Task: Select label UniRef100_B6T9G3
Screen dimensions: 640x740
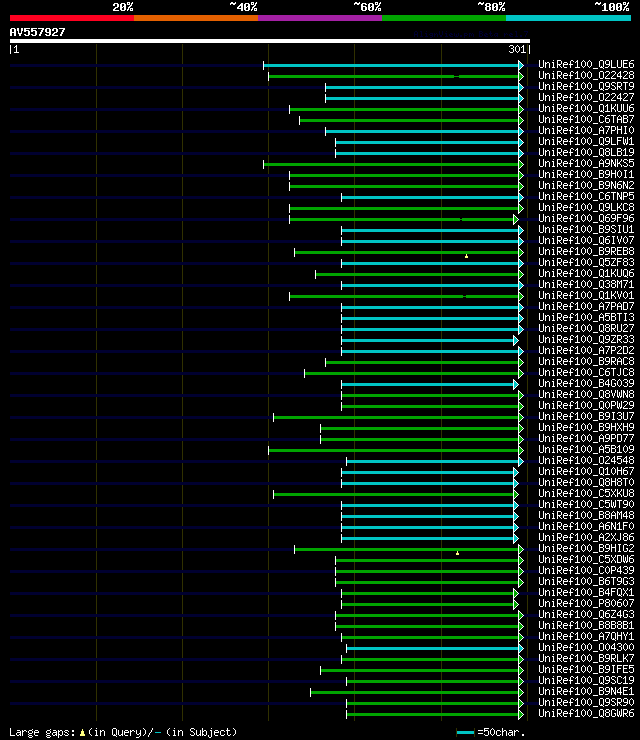Action: click(x=586, y=581)
